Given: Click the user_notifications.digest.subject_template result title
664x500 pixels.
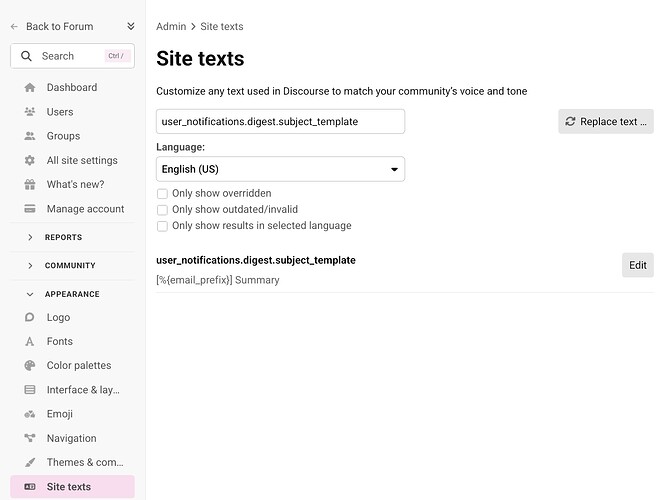Looking at the screenshot, I should coord(256,260).
